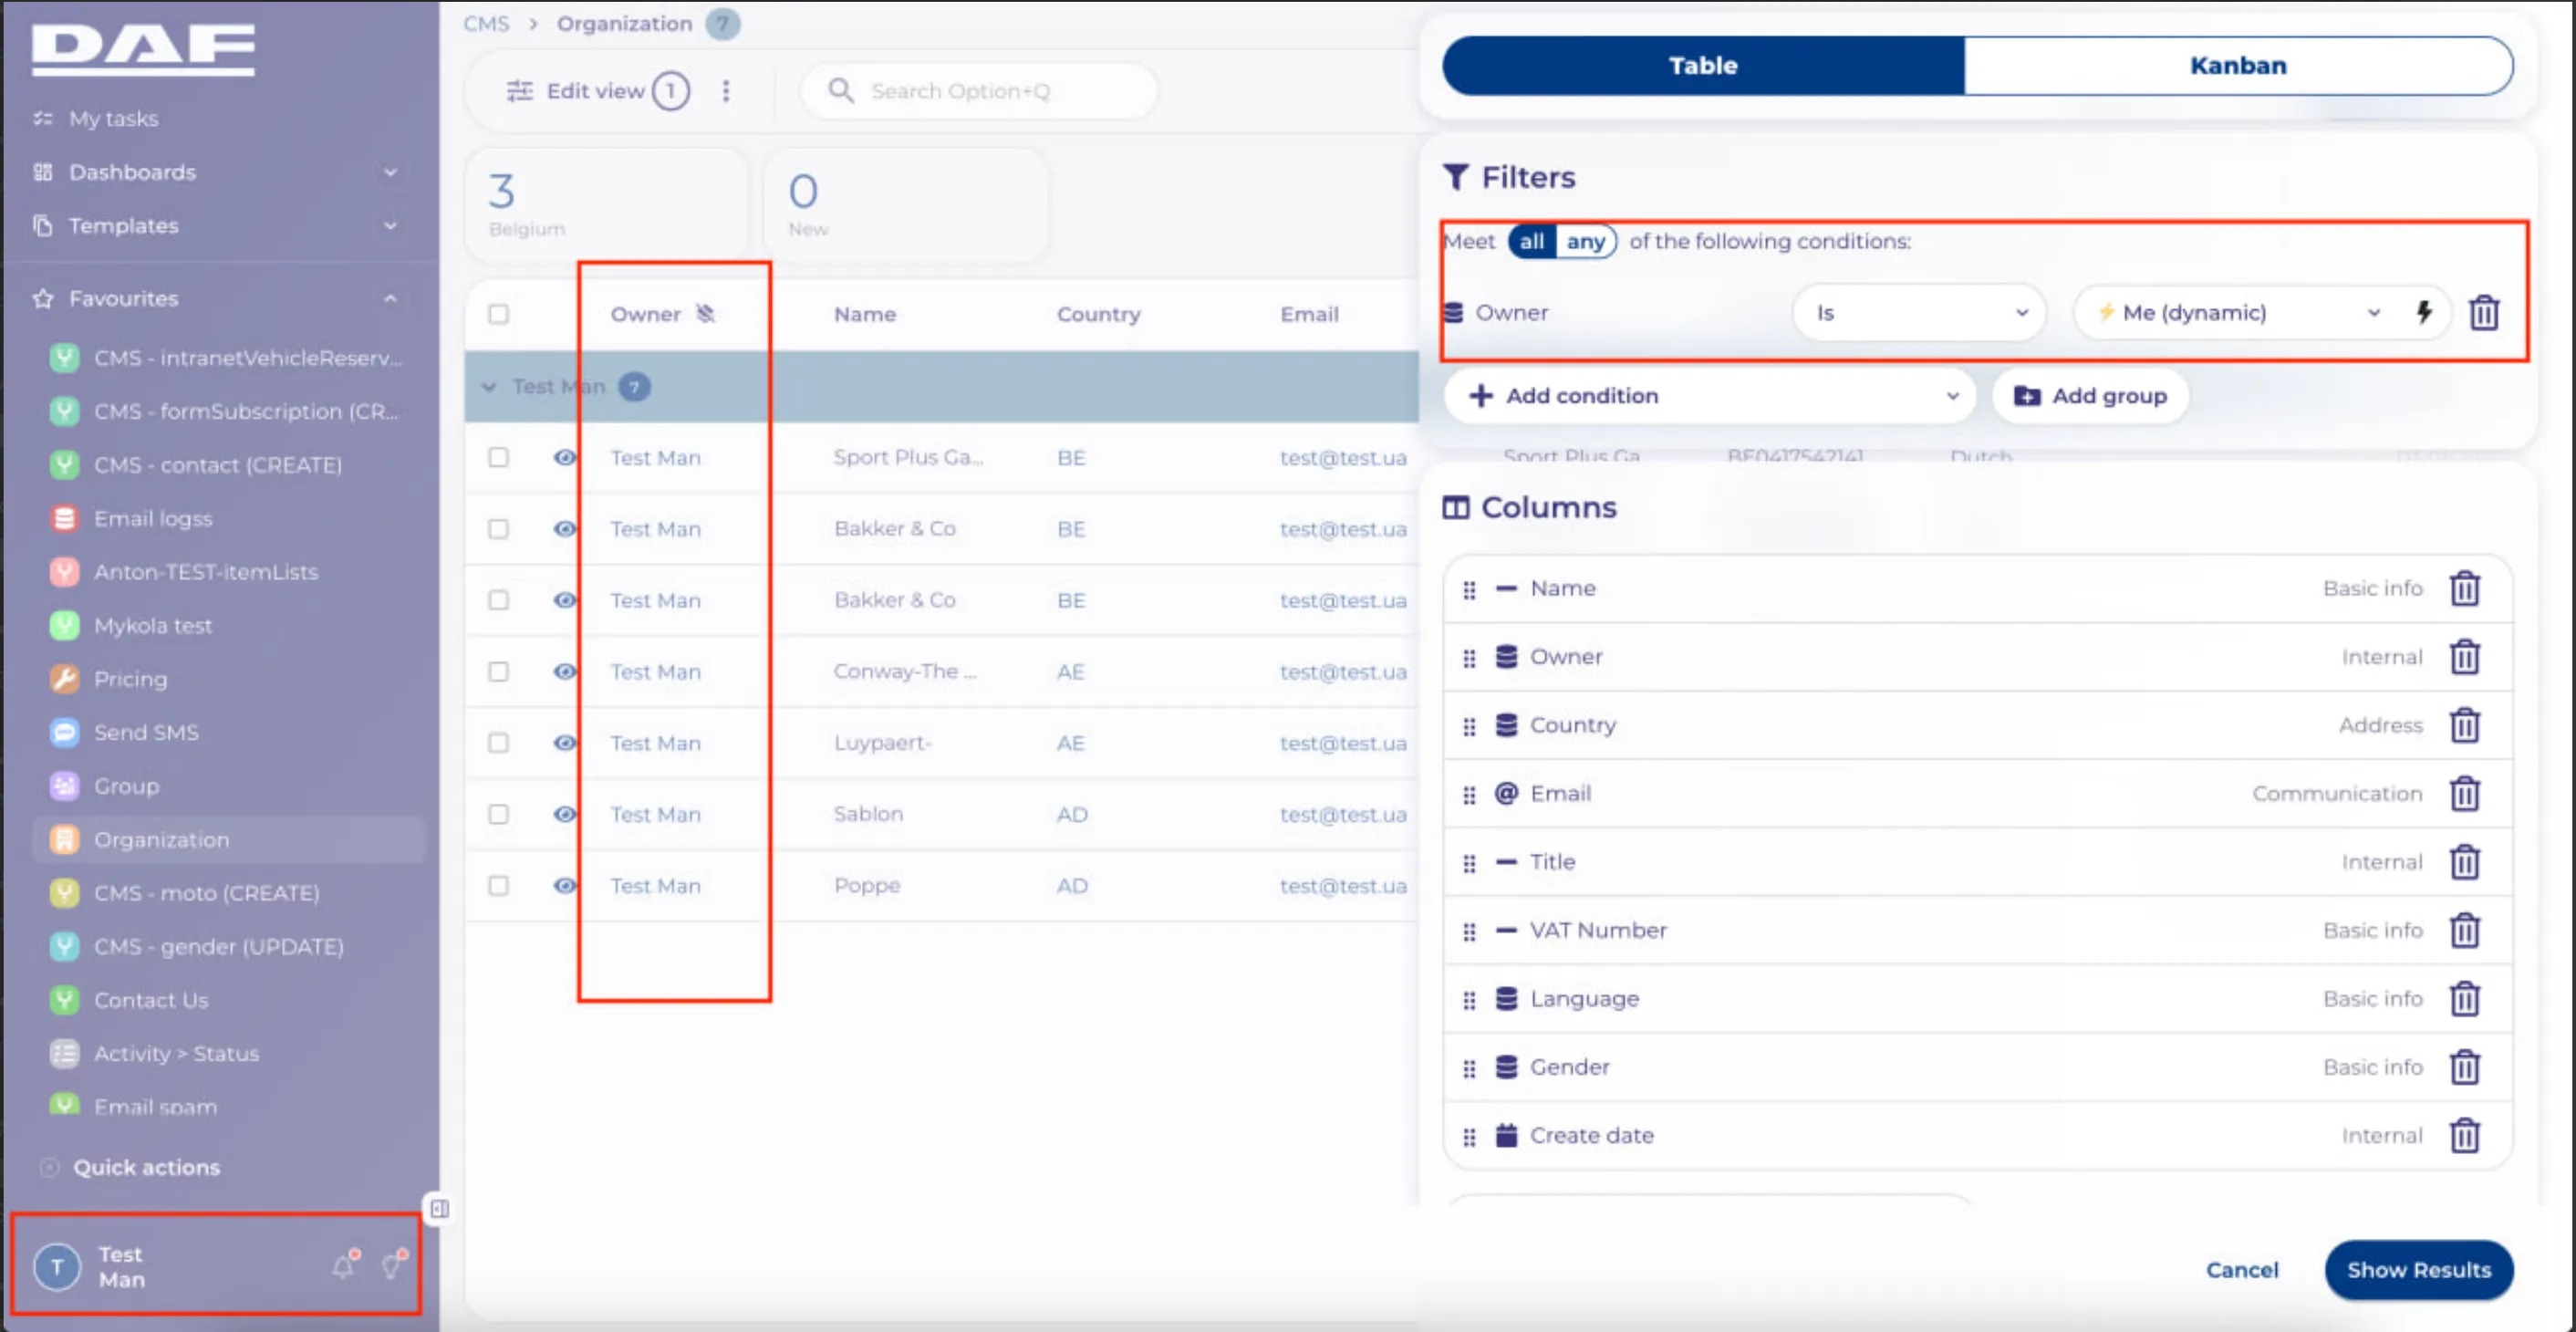This screenshot has height=1332, width=2576.
Task: Open the three-dot menu next to Edit view
Action: pyautogui.click(x=726, y=91)
